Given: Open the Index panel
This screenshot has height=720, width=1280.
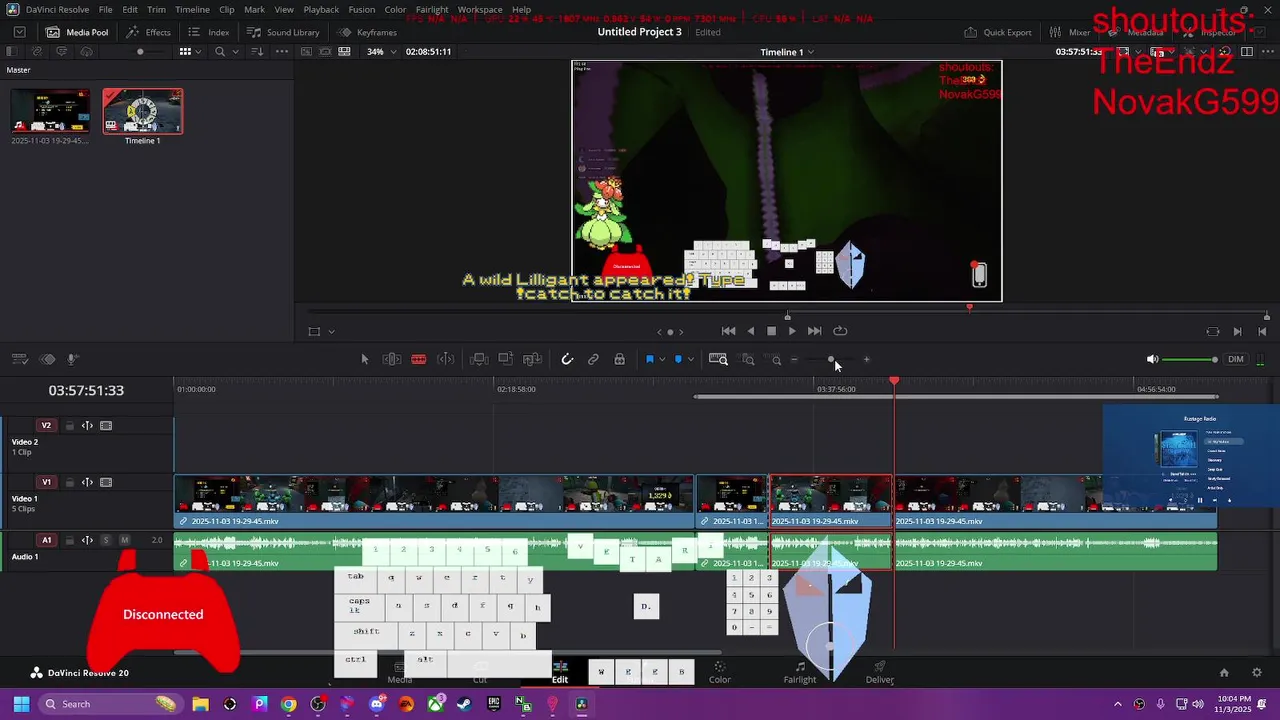Looking at the screenshot, I should 209,32.
